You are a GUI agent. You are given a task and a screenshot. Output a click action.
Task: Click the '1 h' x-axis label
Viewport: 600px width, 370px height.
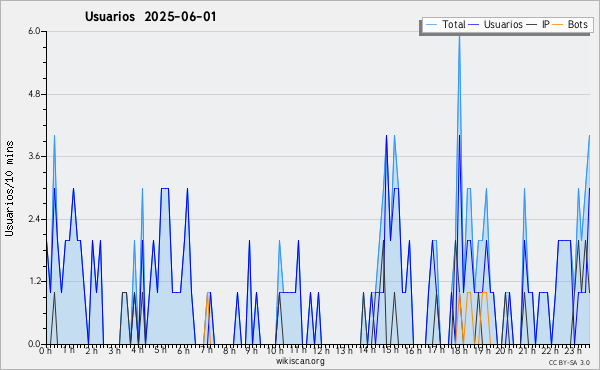click(68, 350)
